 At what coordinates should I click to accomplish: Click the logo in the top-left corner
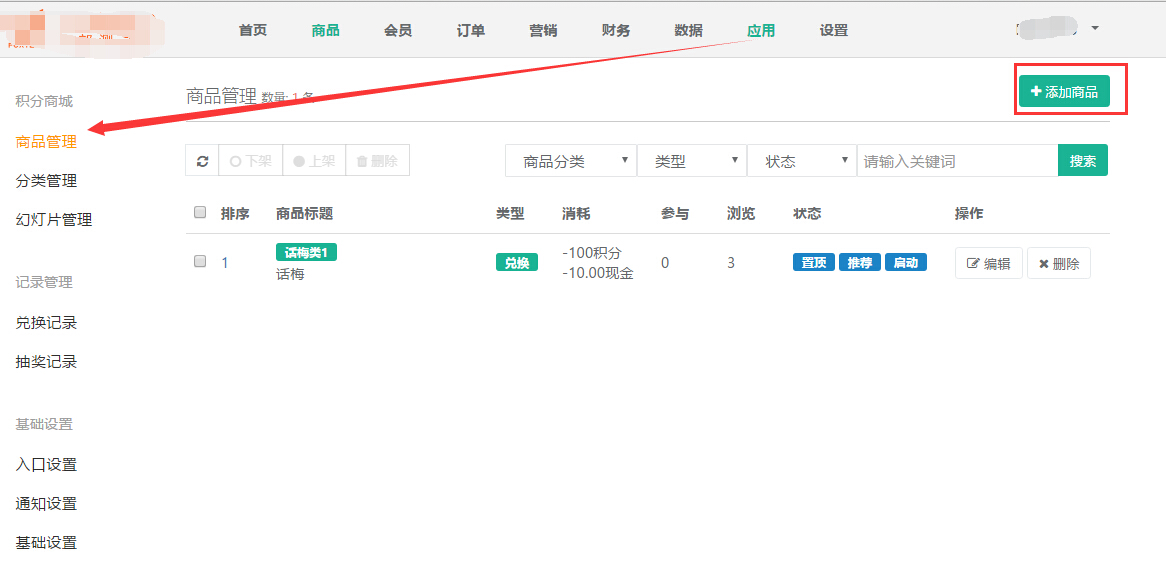(80, 30)
